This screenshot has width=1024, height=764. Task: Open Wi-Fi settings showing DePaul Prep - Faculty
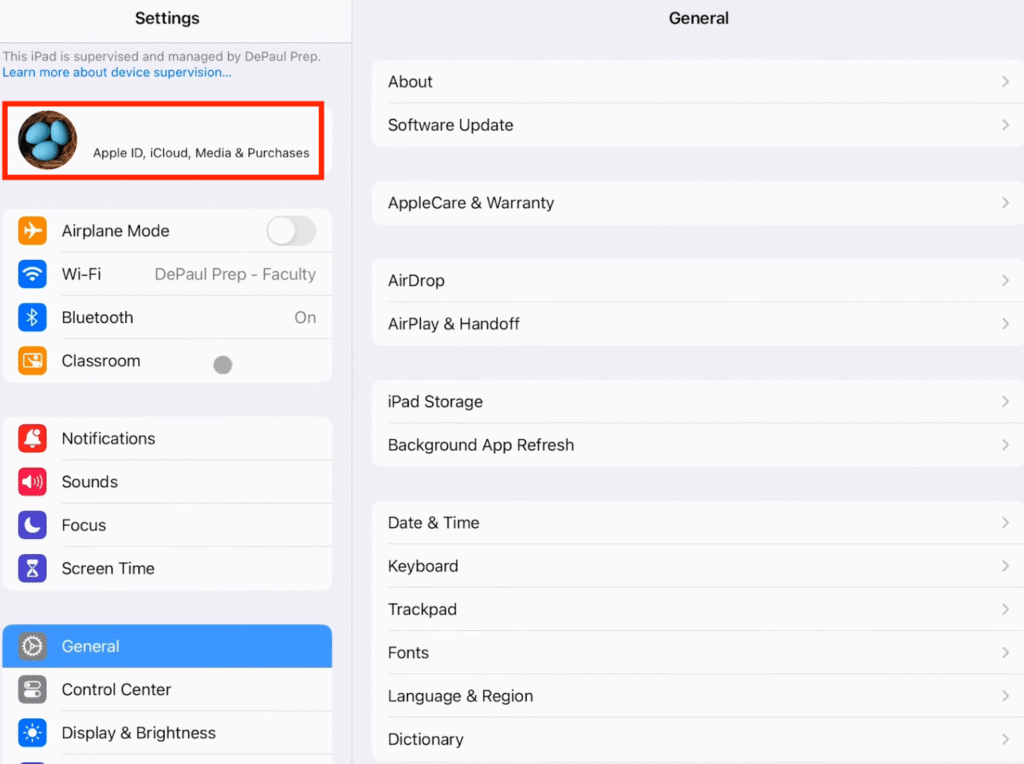pos(167,274)
